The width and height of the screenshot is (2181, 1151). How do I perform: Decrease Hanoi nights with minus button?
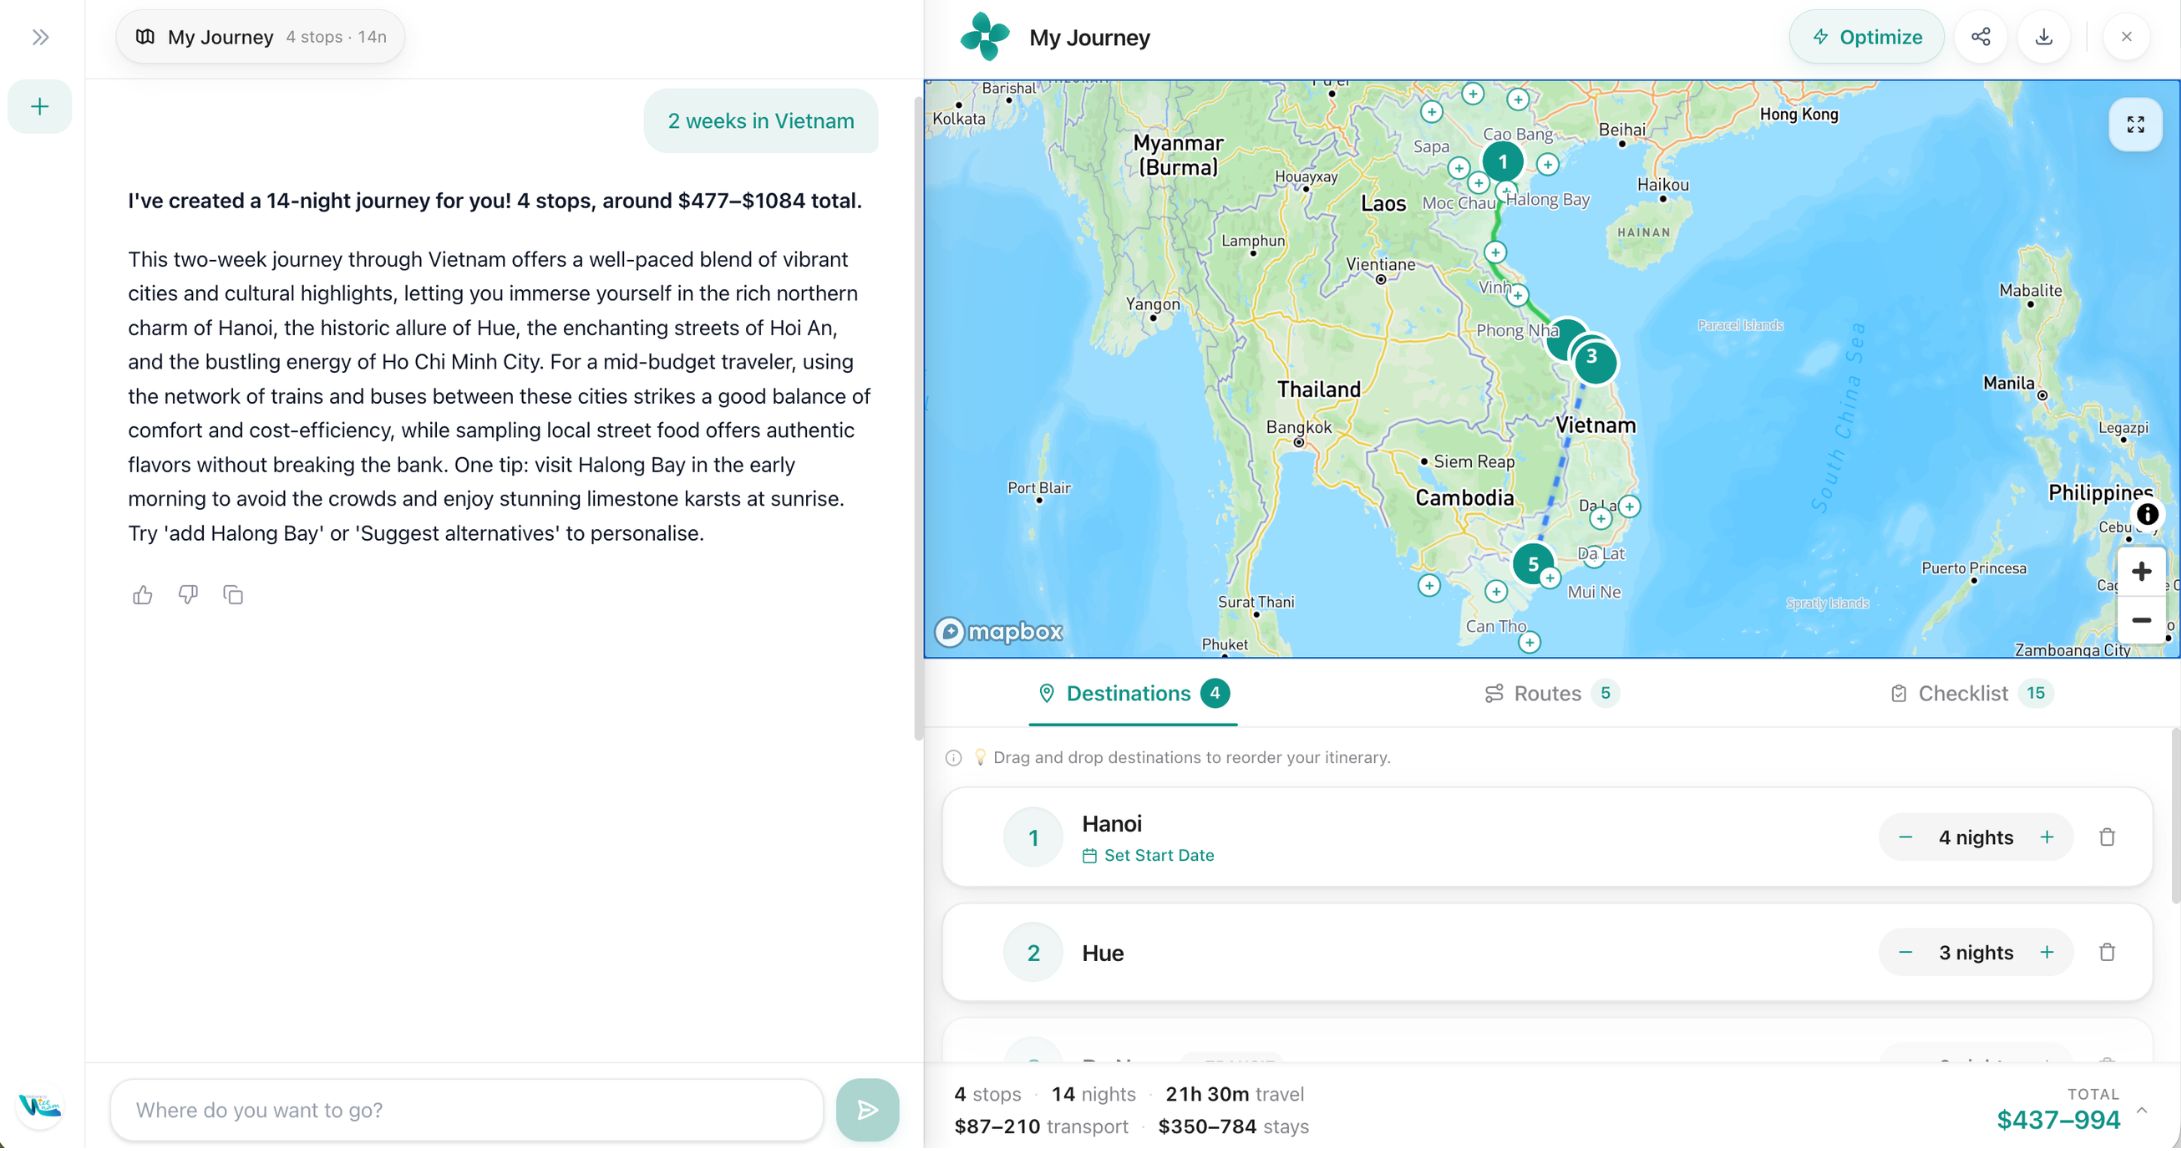pyautogui.click(x=1905, y=837)
